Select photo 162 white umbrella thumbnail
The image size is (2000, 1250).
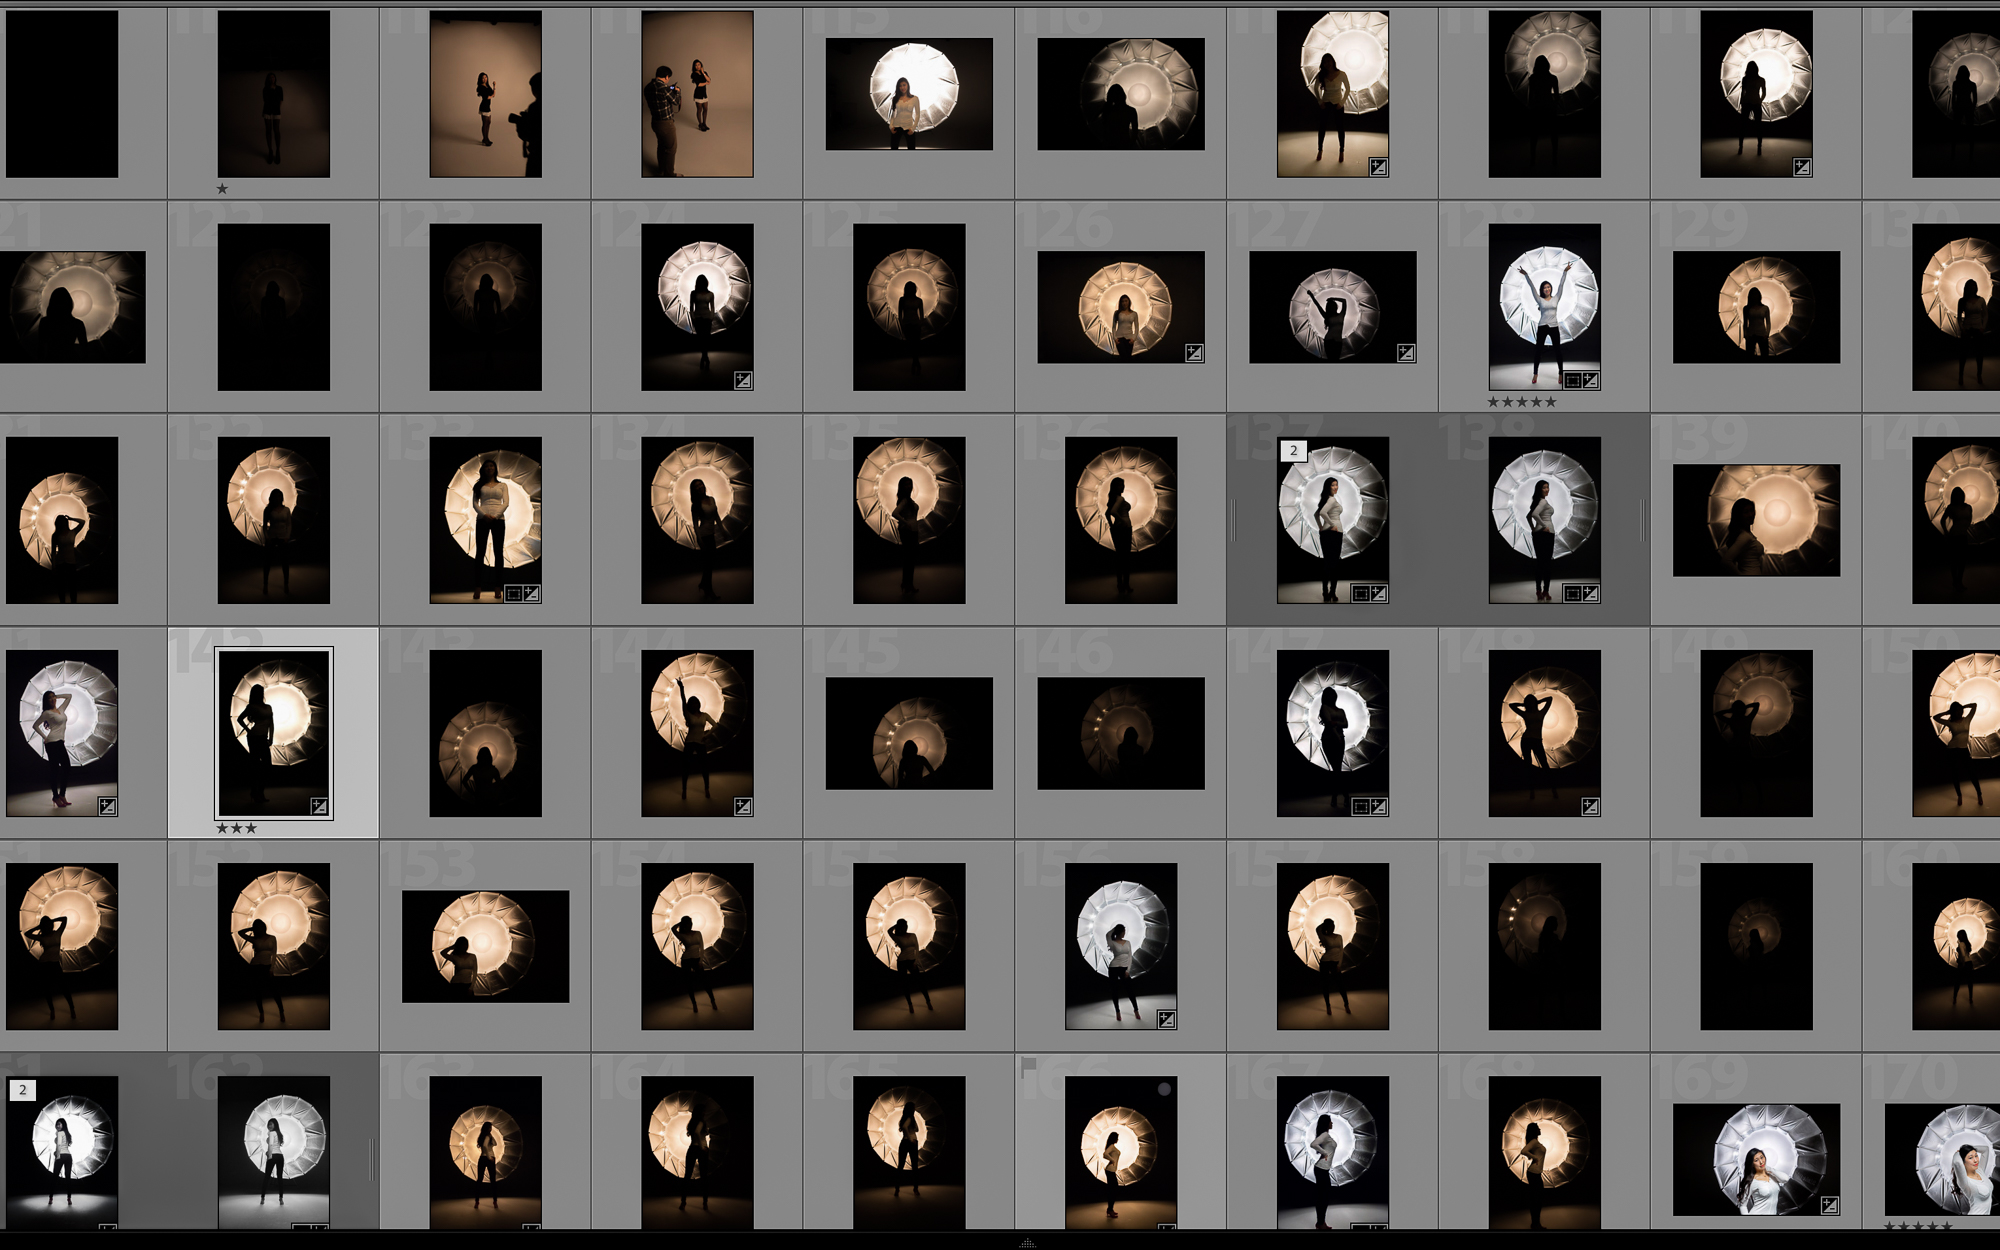[x=274, y=1152]
